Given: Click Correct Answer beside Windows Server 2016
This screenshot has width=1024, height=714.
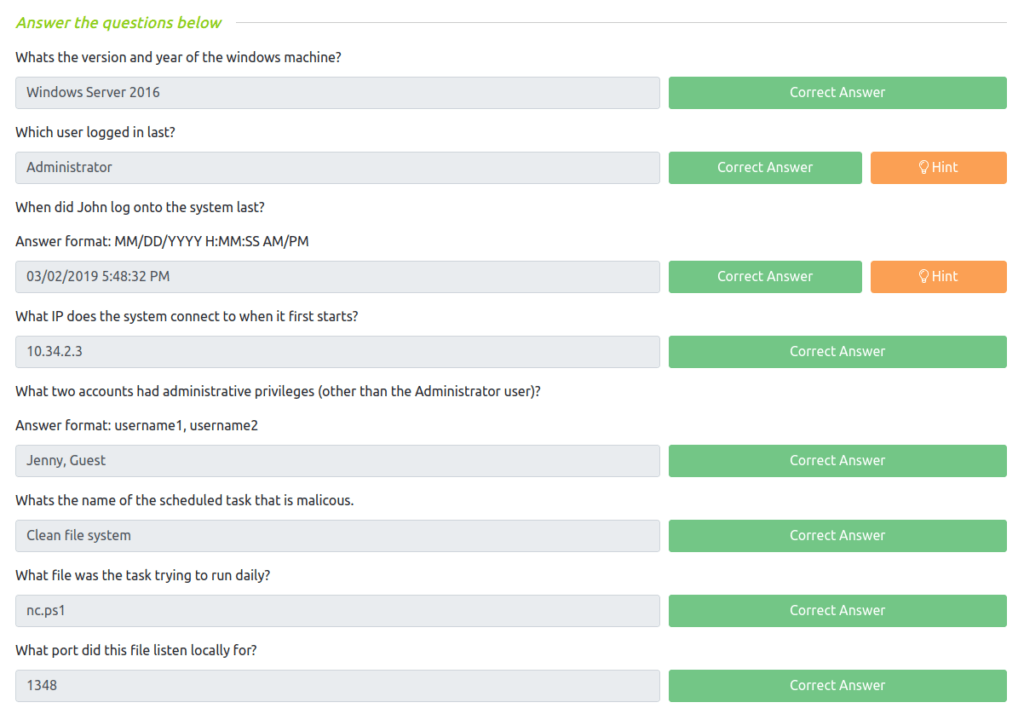Looking at the screenshot, I should tap(837, 92).
